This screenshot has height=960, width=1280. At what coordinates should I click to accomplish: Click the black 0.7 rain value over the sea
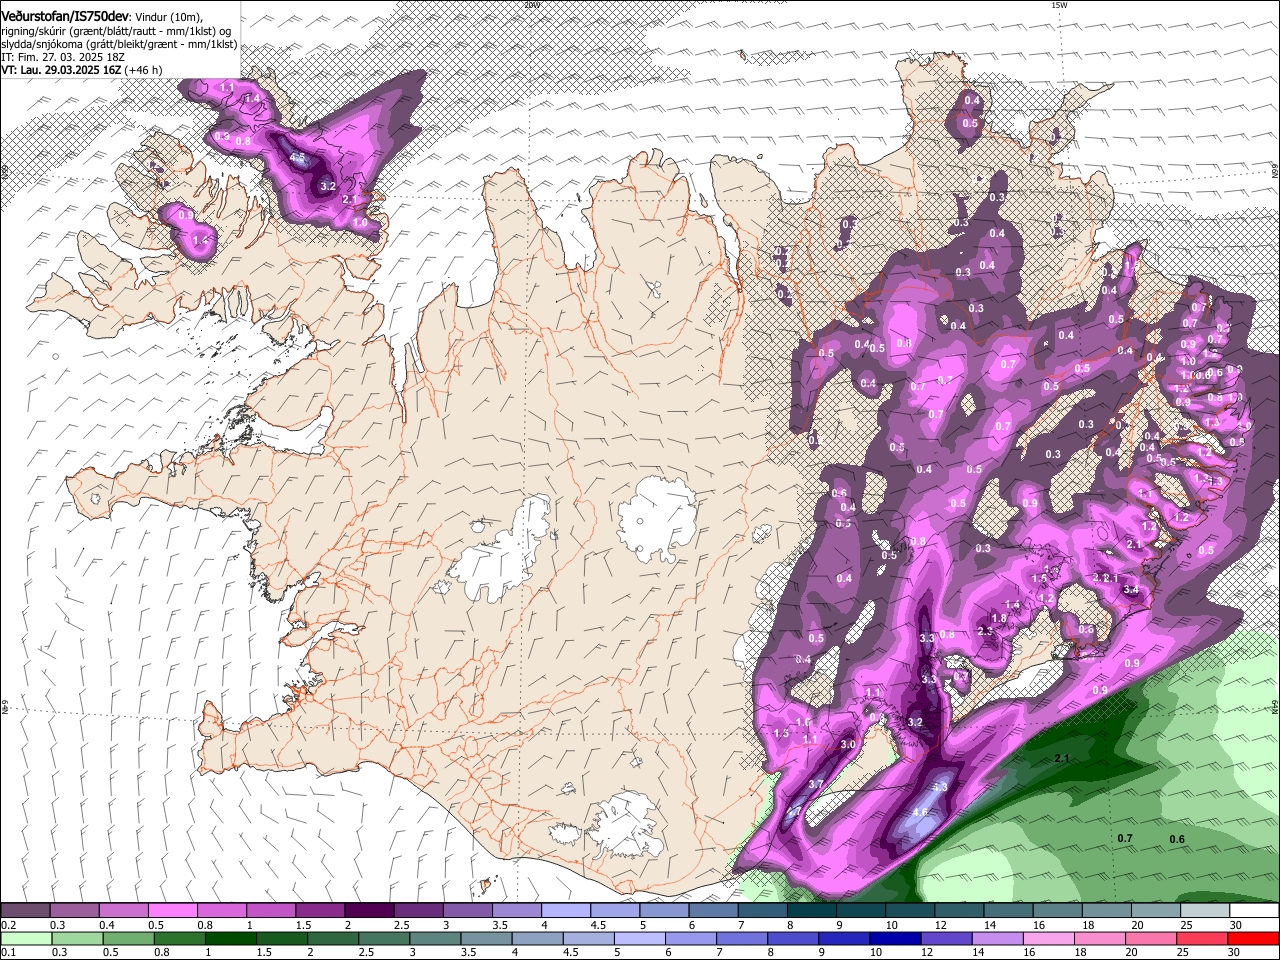(x=1125, y=838)
